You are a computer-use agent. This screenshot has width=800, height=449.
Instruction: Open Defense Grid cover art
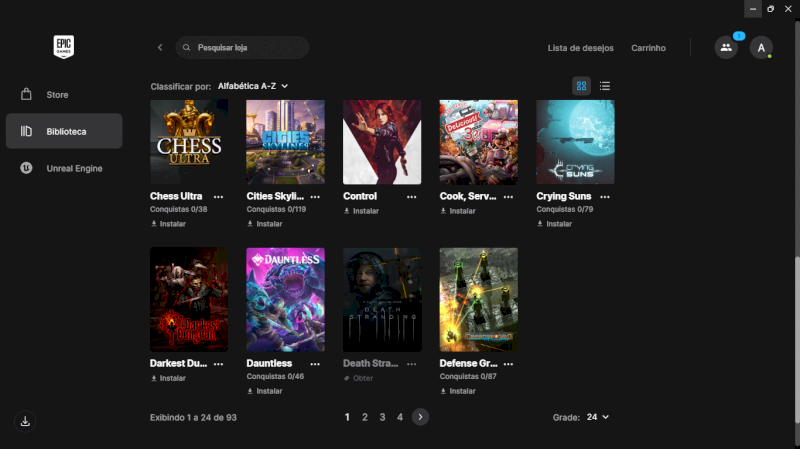[479, 300]
